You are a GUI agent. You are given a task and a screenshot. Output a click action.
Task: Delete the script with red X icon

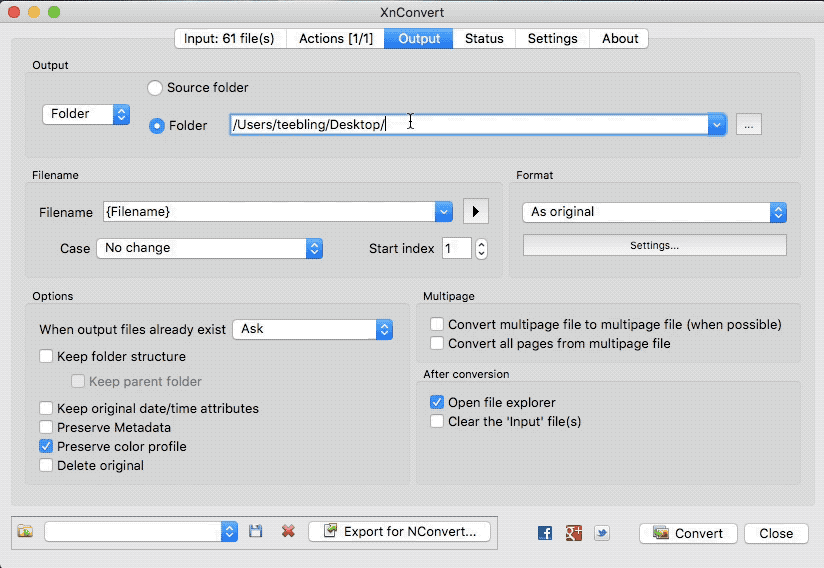click(x=288, y=531)
